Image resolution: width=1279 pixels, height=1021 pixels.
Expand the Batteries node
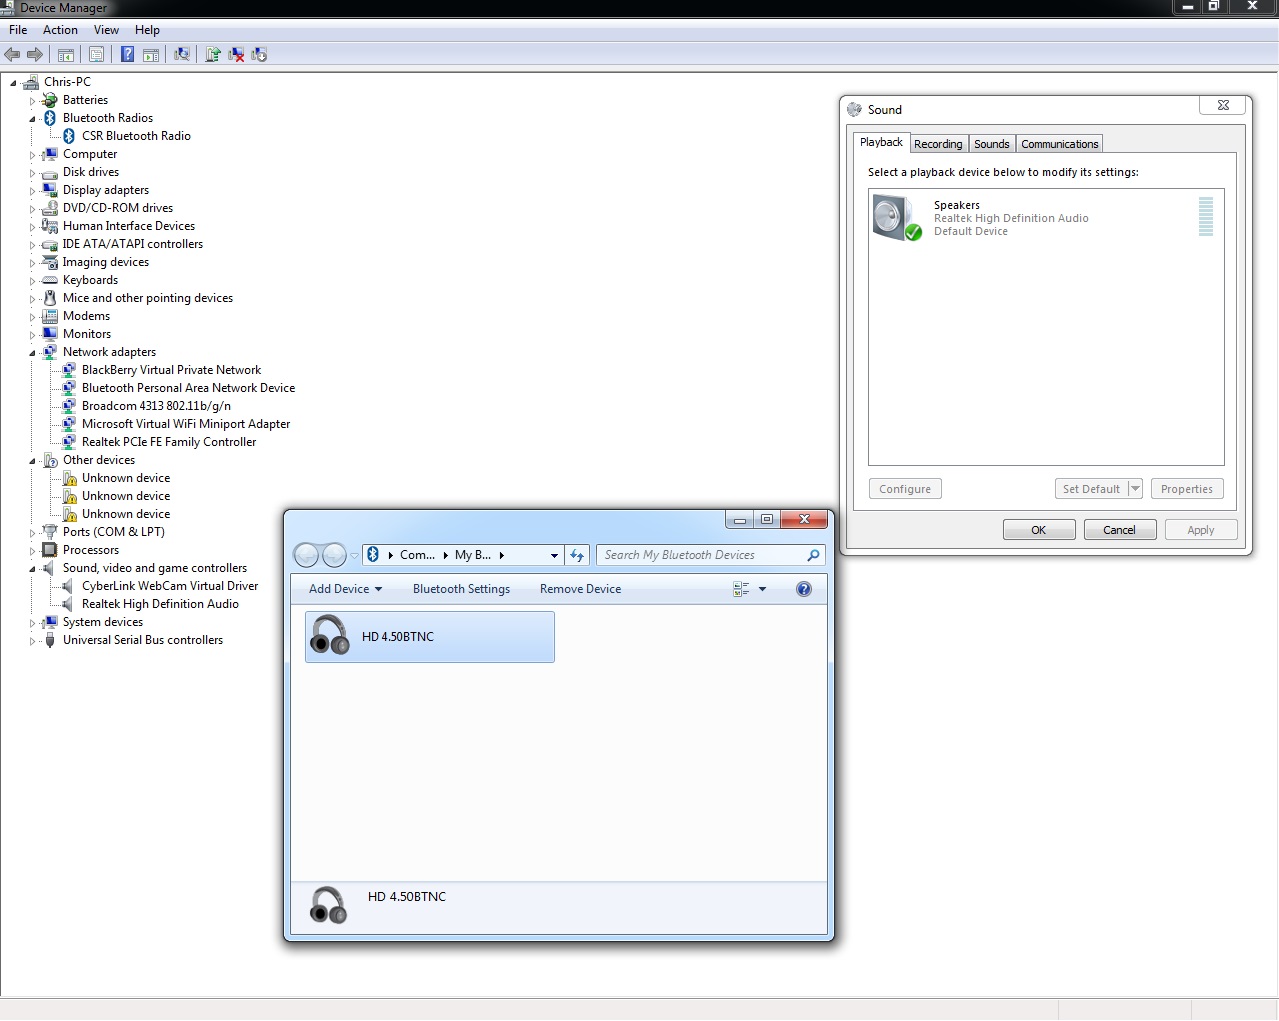pos(32,101)
